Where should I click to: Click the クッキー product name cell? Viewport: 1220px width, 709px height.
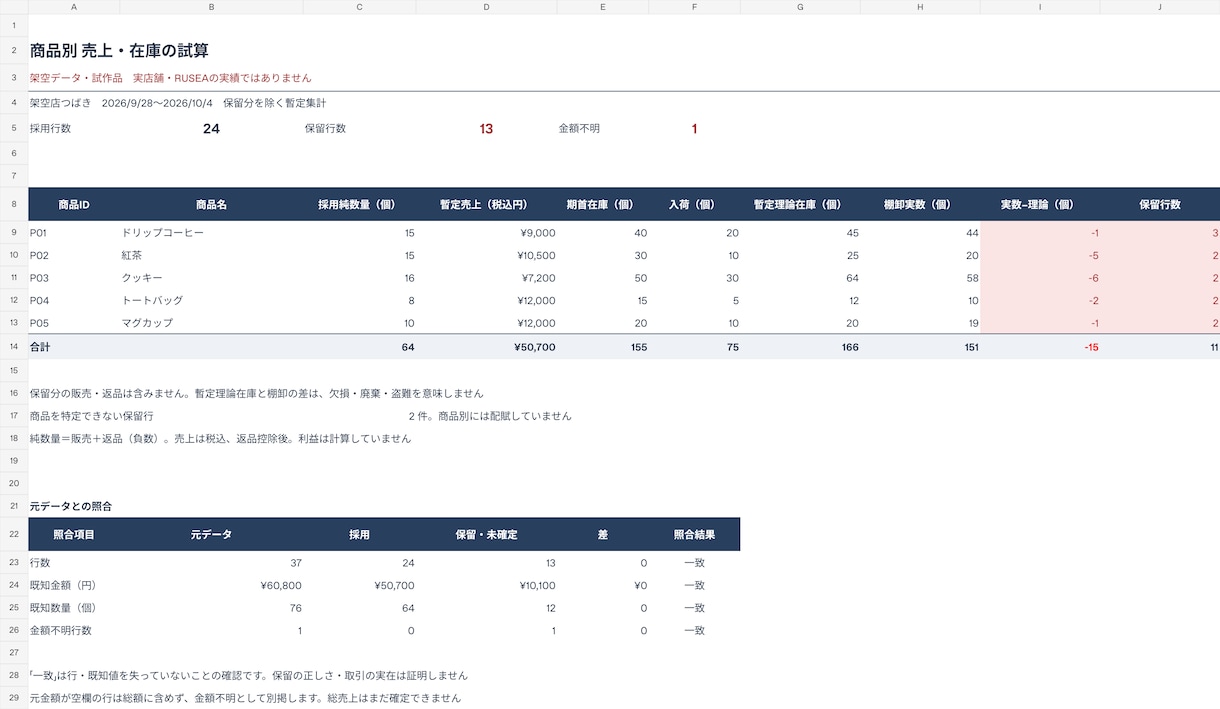[211, 278]
